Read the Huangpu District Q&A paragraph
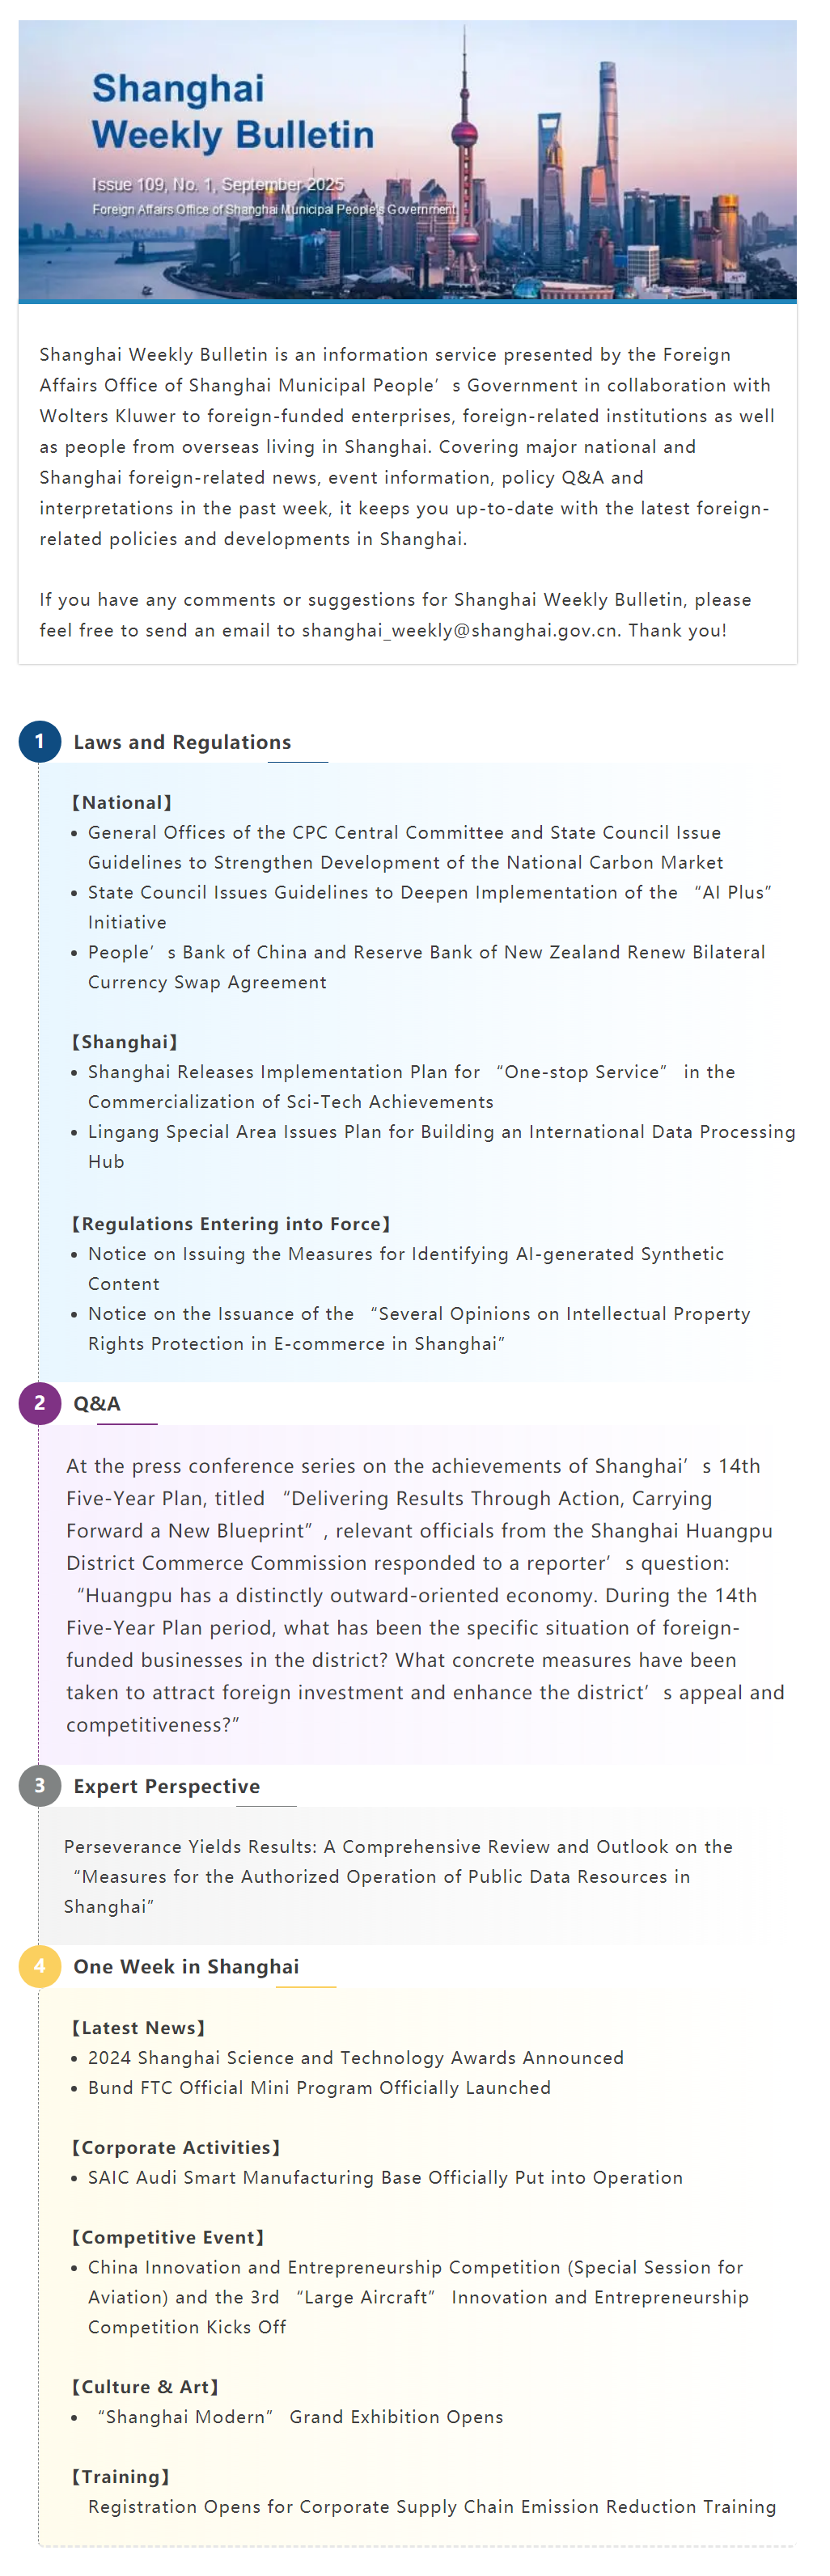Image resolution: width=830 pixels, height=2576 pixels. (x=425, y=1594)
